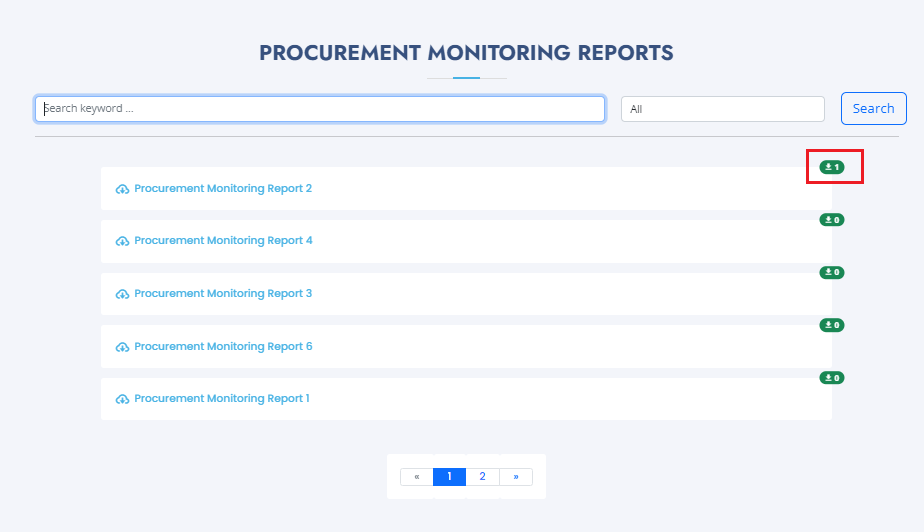
Task: Click the next page » arrow
Action: pos(516,477)
